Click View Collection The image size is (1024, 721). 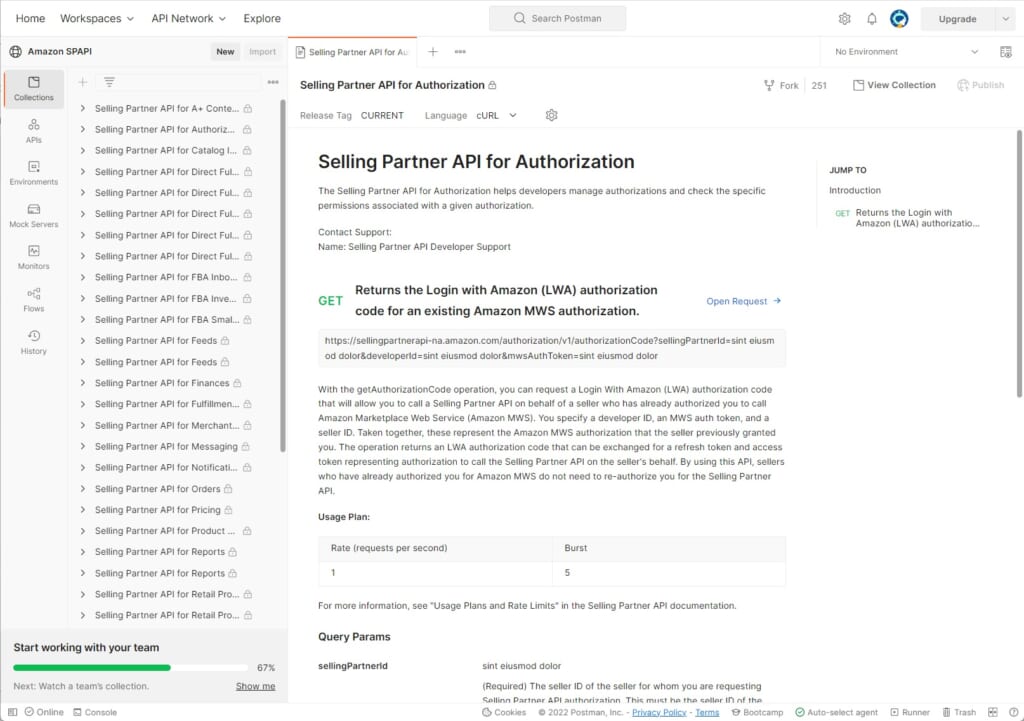tap(894, 85)
